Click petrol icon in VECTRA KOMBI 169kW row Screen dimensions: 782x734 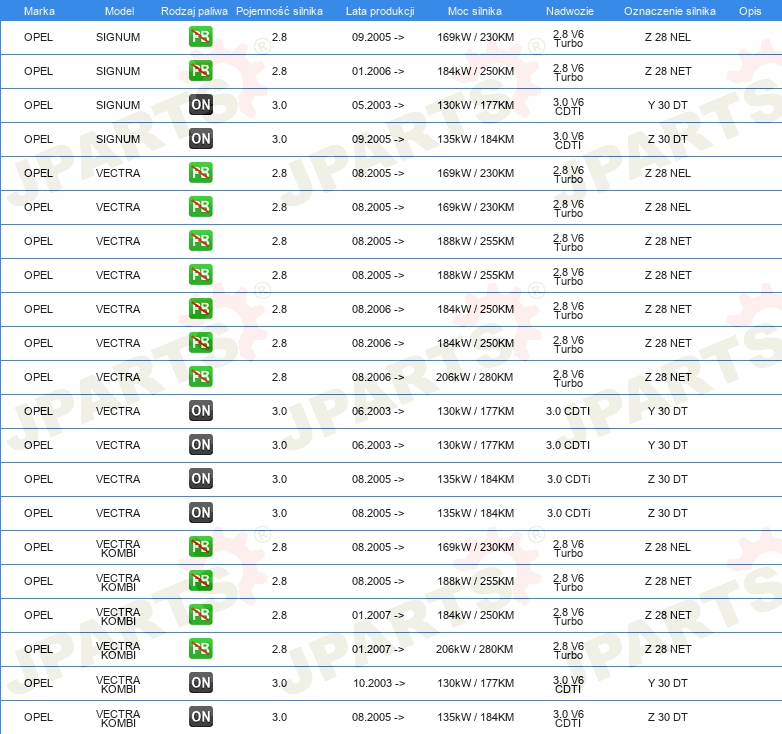200,547
